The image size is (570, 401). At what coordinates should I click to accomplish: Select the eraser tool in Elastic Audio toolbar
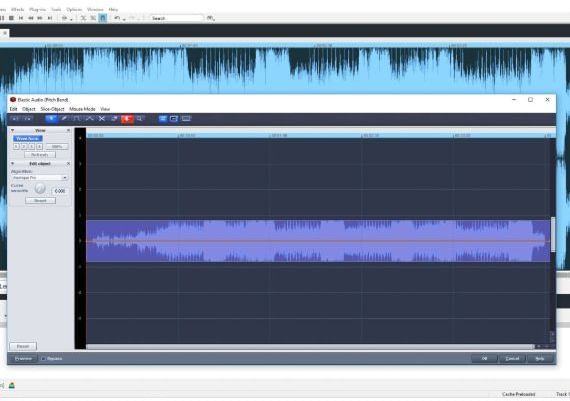[114, 119]
